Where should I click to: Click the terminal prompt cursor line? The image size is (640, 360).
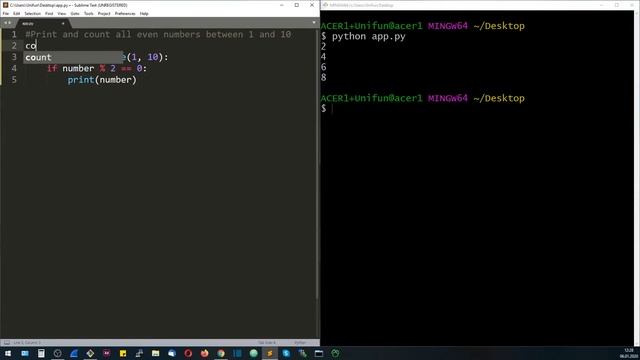pos(328,108)
